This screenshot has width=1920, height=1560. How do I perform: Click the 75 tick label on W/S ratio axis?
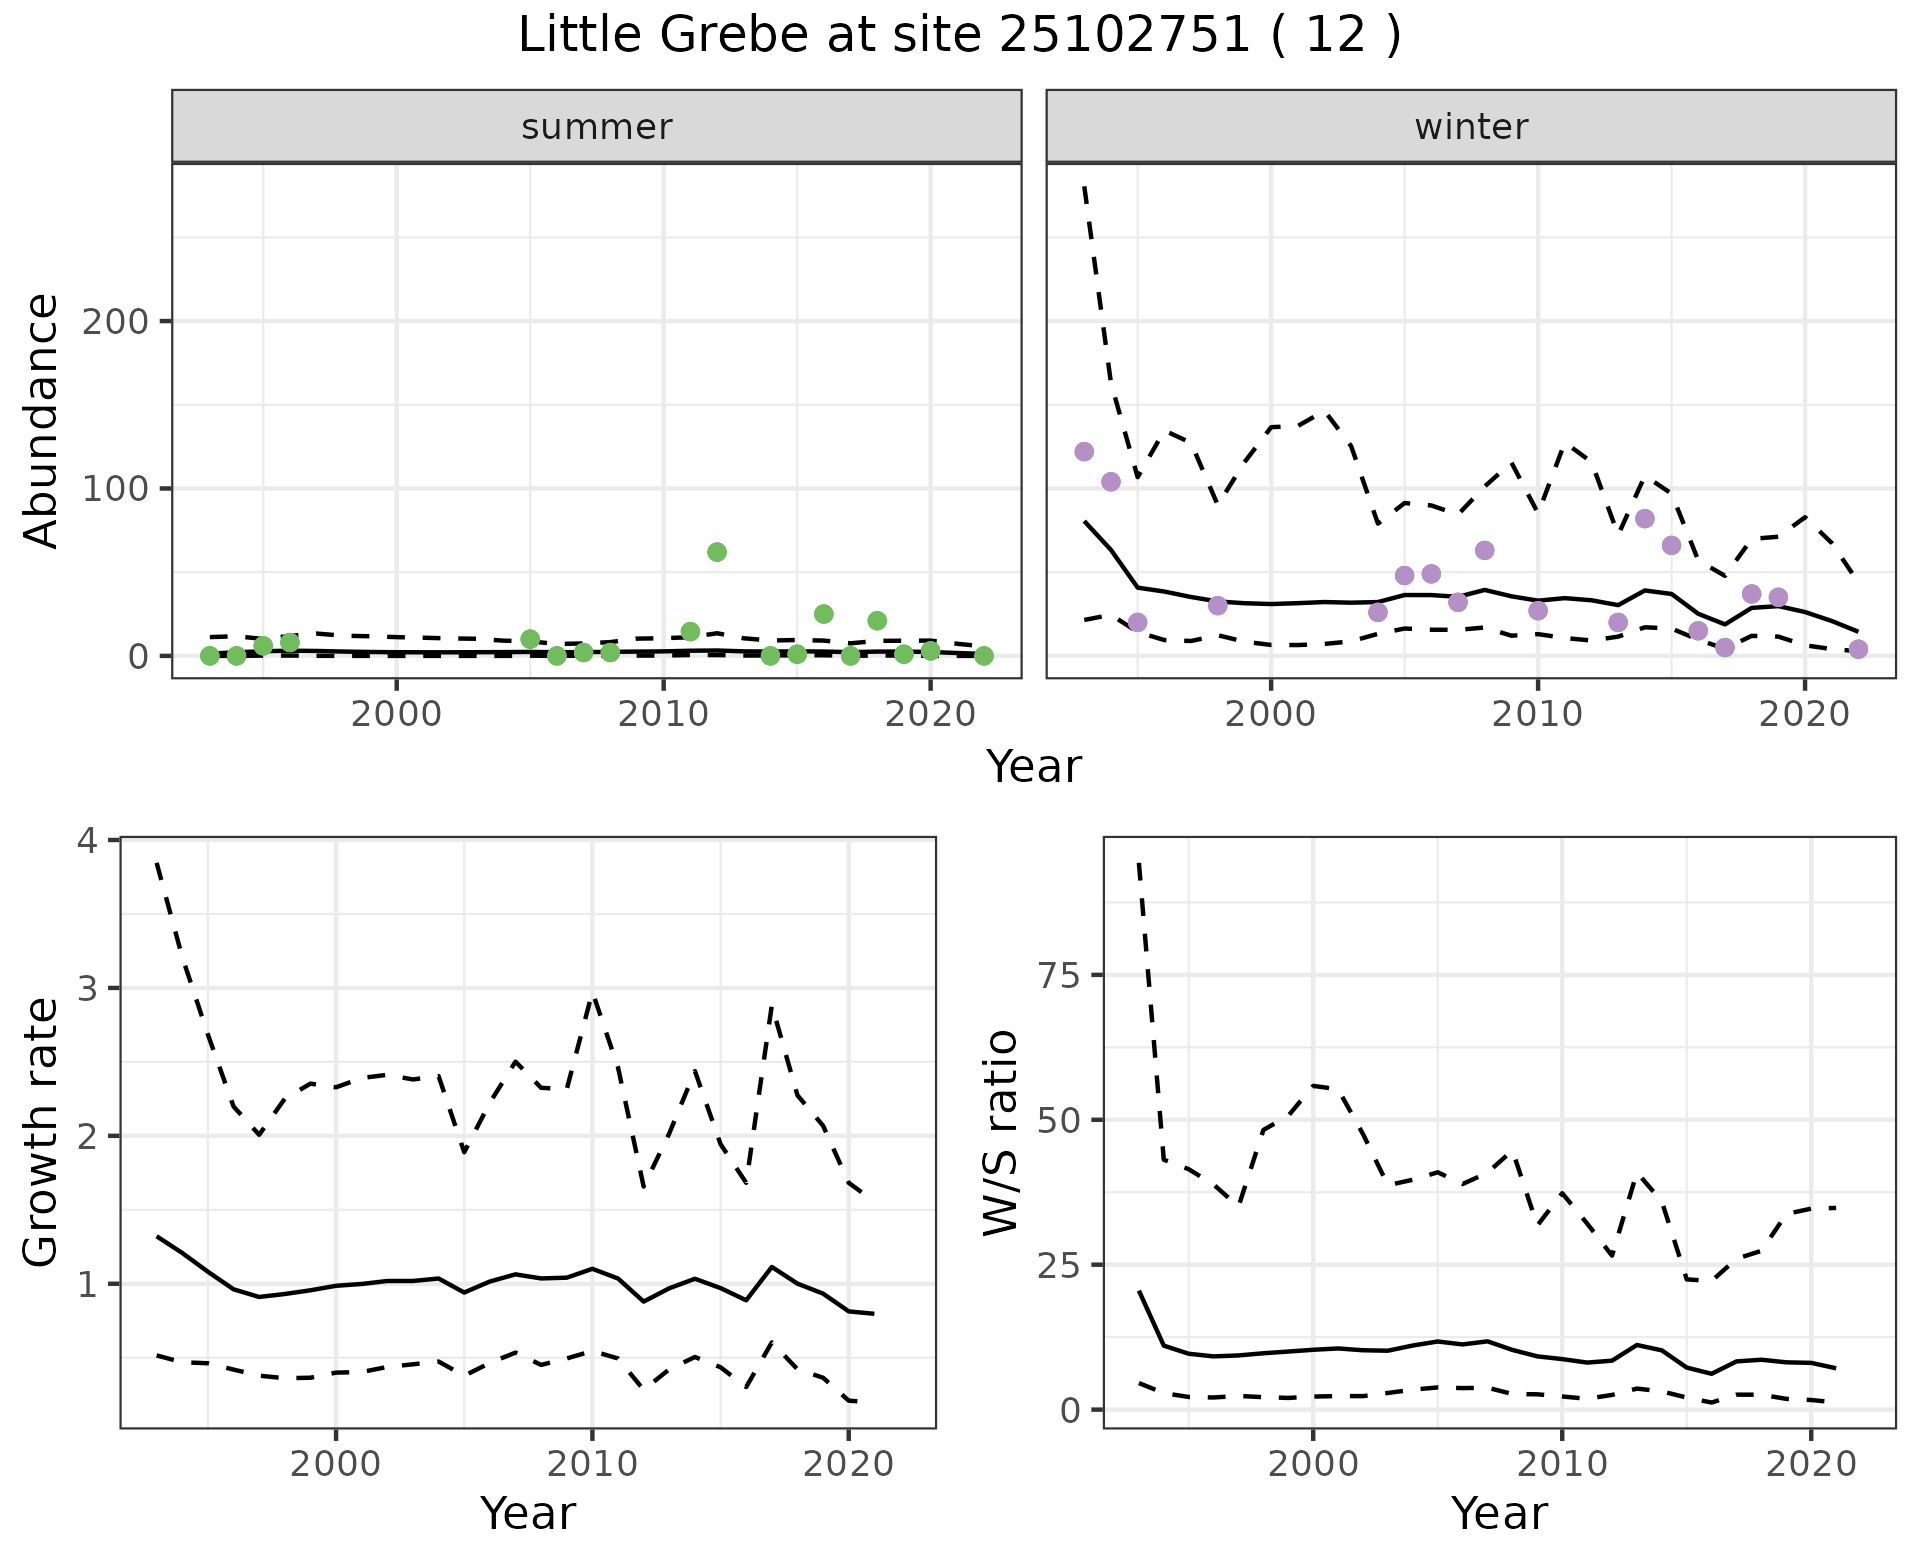coord(1060,975)
